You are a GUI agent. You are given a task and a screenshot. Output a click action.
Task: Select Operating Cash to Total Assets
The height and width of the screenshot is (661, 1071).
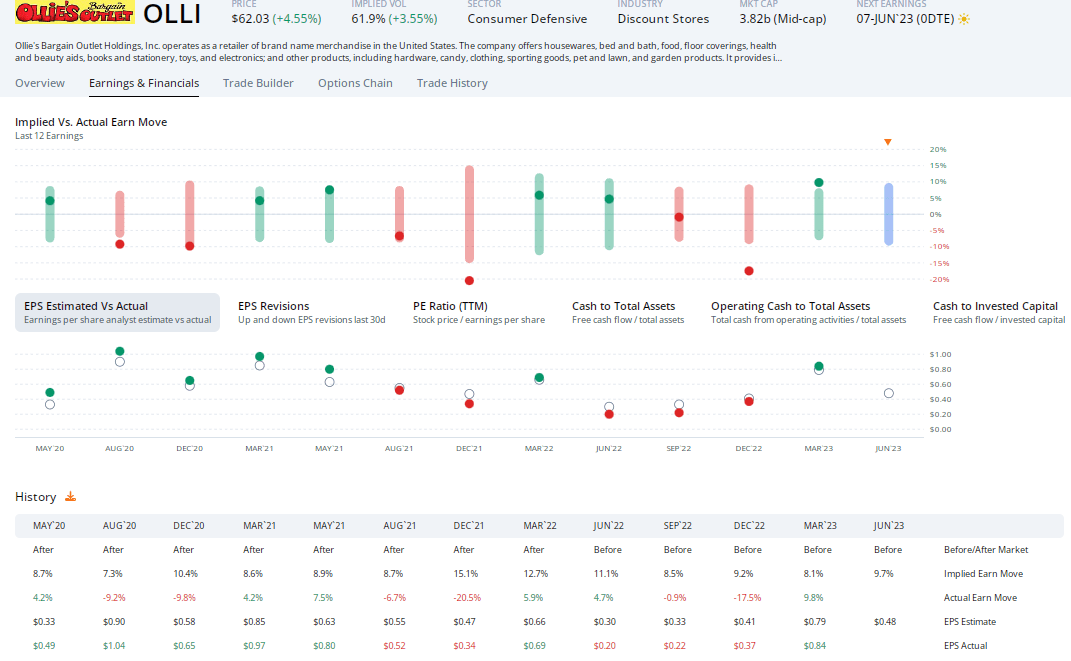[x=808, y=312]
